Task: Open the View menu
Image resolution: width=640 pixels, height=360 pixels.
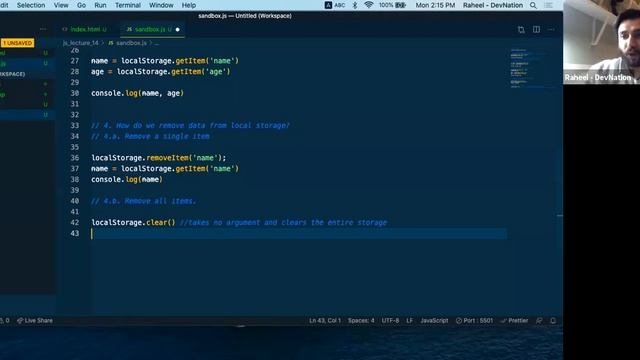Action: tap(61, 5)
